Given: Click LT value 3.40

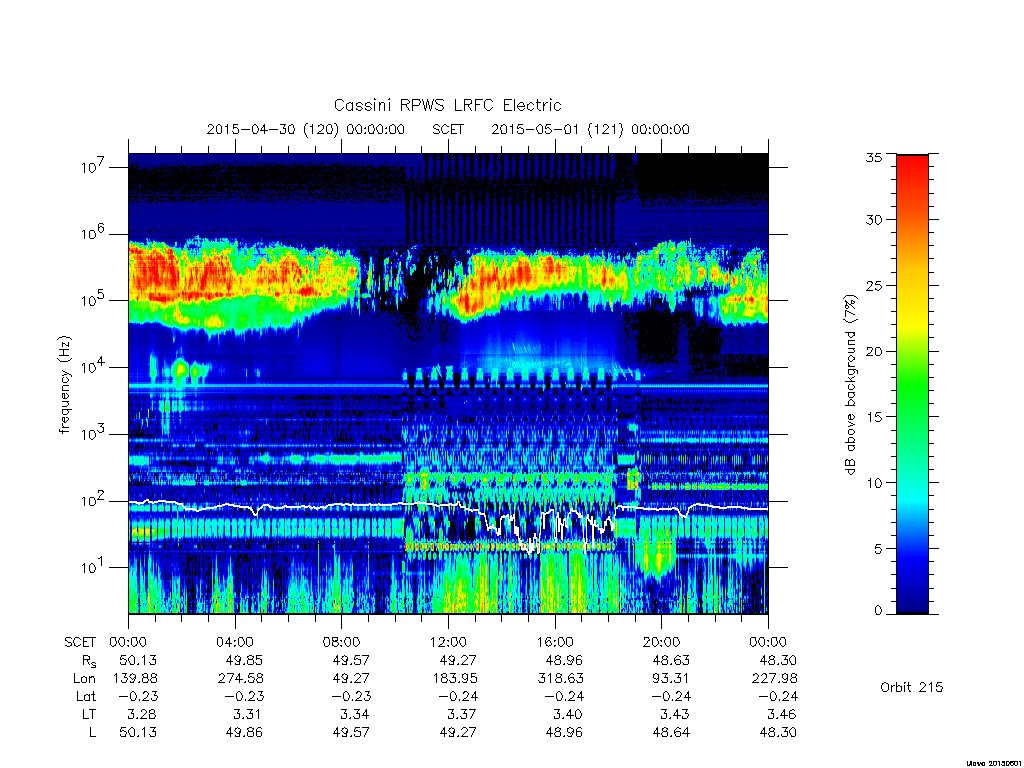Looking at the screenshot, I should click(568, 714).
